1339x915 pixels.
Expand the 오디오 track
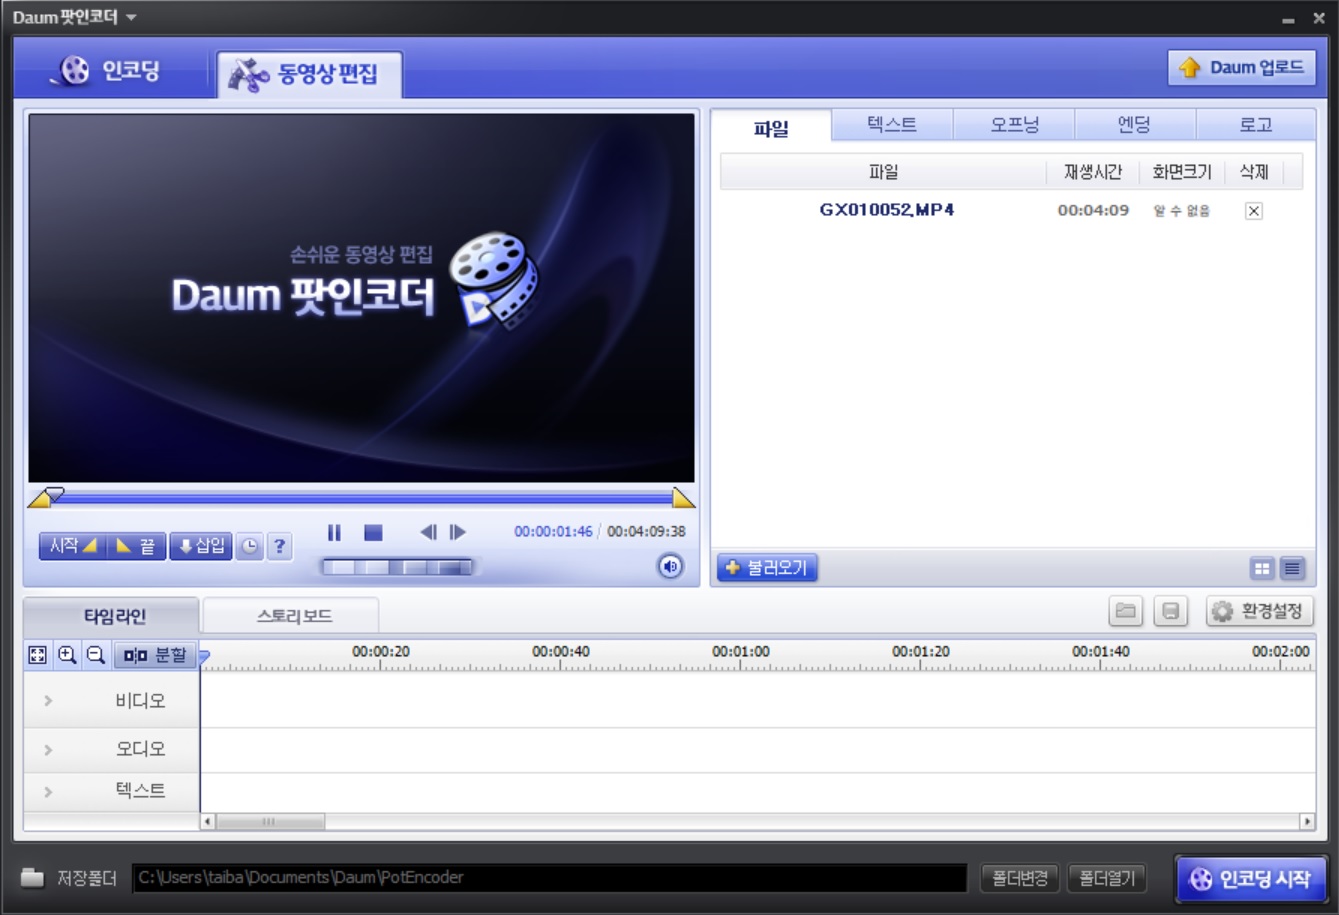[48, 749]
